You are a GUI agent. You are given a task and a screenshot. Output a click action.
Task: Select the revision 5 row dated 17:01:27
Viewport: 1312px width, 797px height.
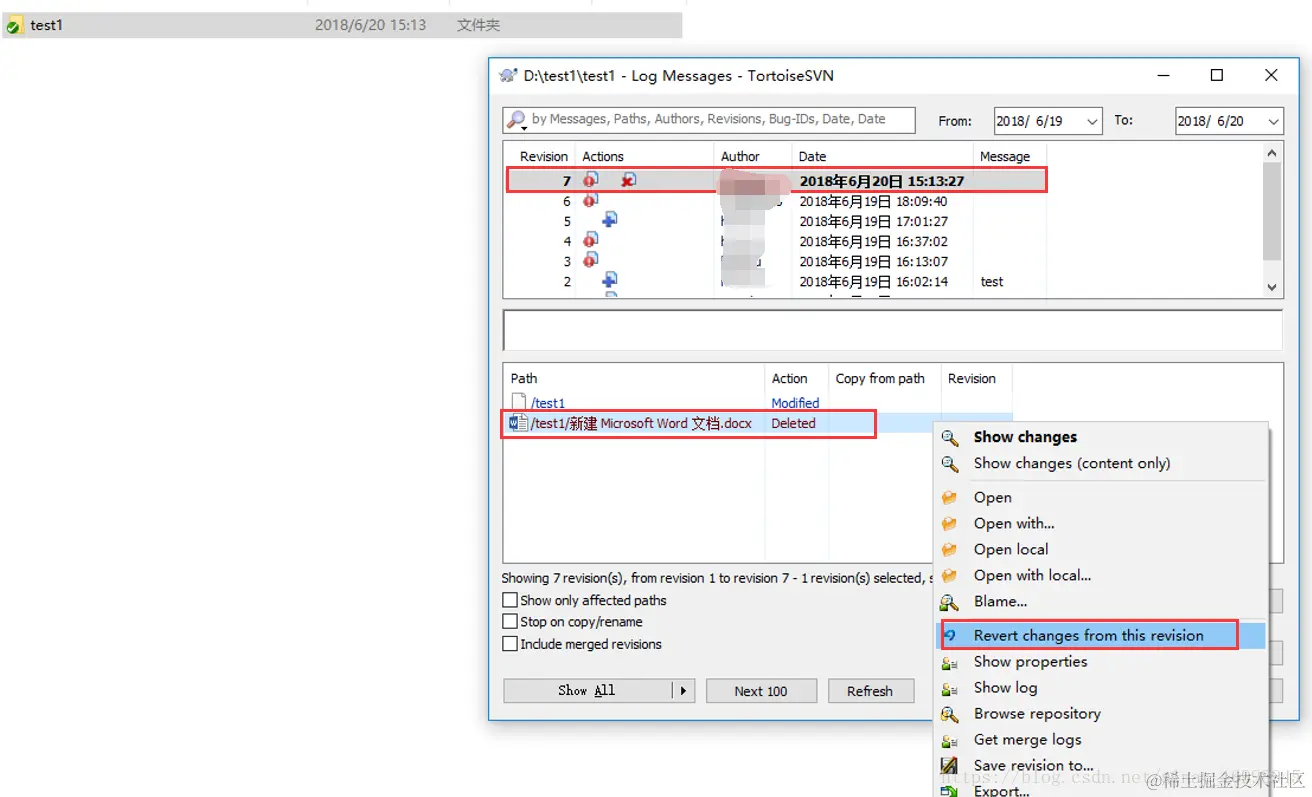(x=776, y=221)
